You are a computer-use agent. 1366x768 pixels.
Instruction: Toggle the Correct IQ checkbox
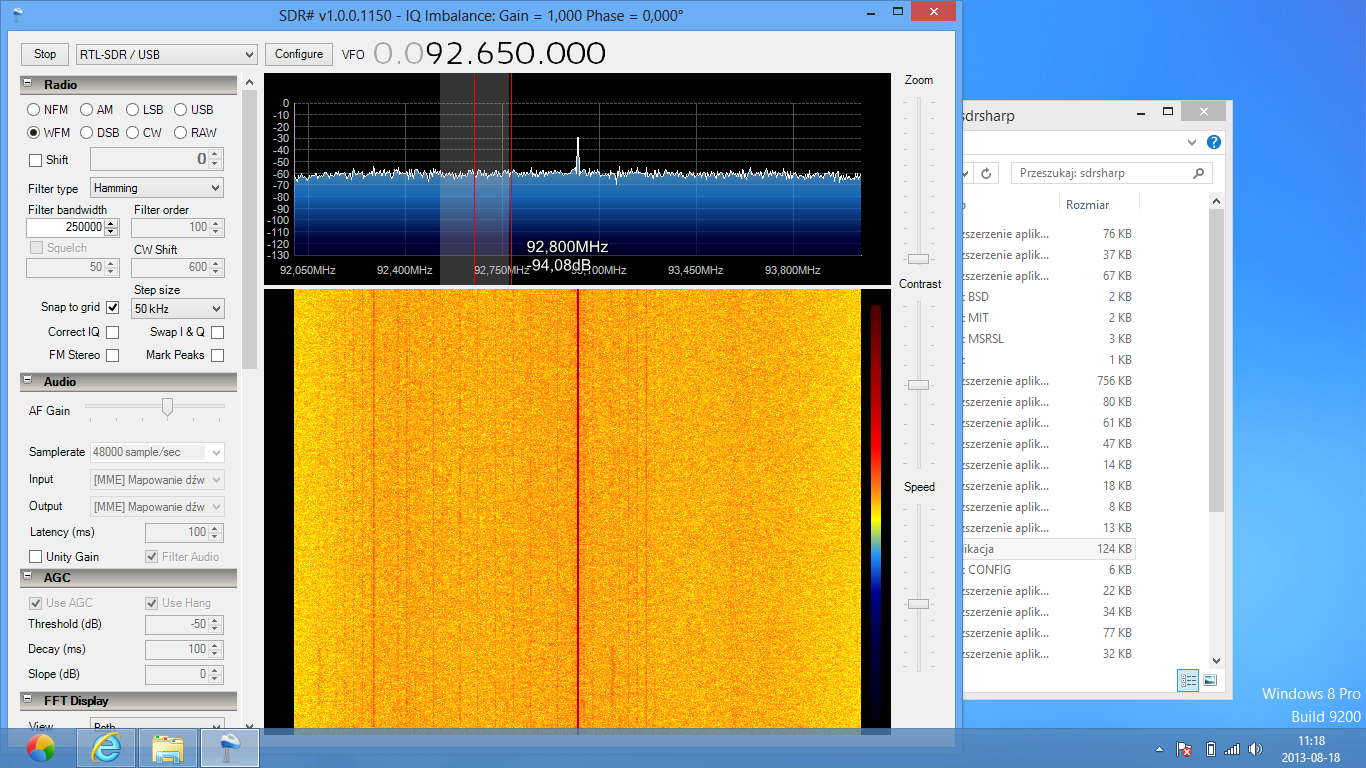click(112, 332)
